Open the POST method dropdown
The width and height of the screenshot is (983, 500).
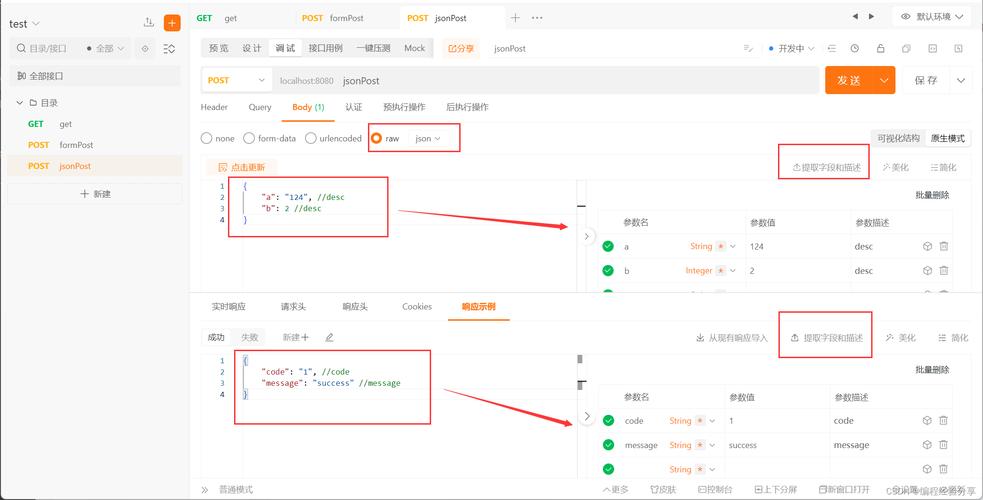237,80
